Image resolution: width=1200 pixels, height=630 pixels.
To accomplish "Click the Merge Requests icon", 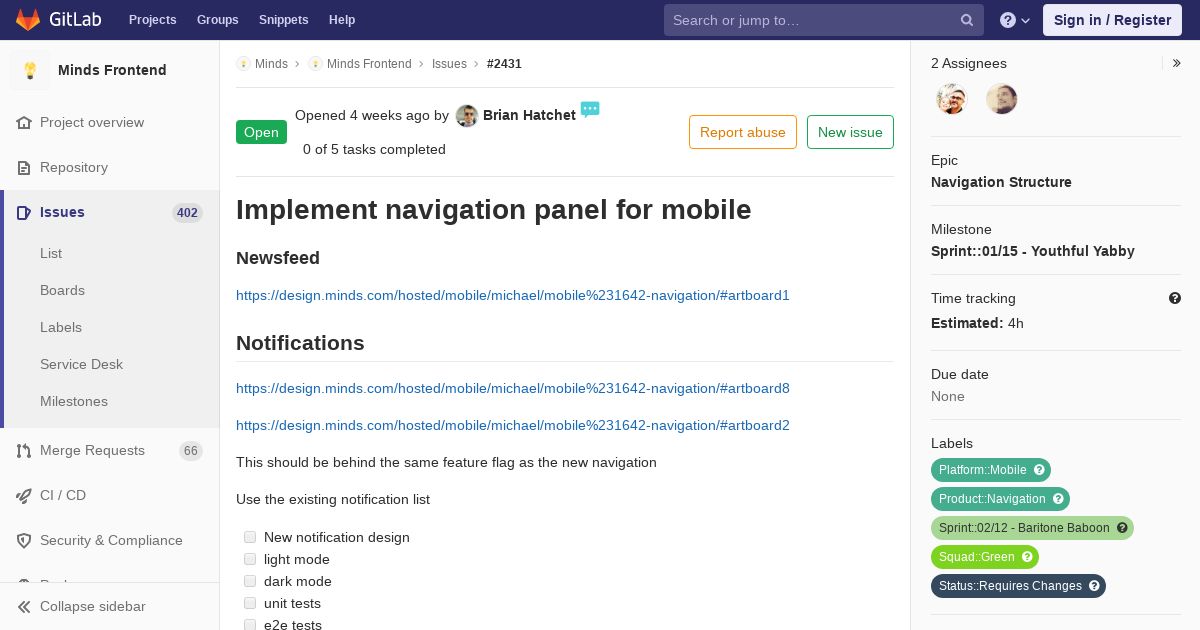I will 24,450.
